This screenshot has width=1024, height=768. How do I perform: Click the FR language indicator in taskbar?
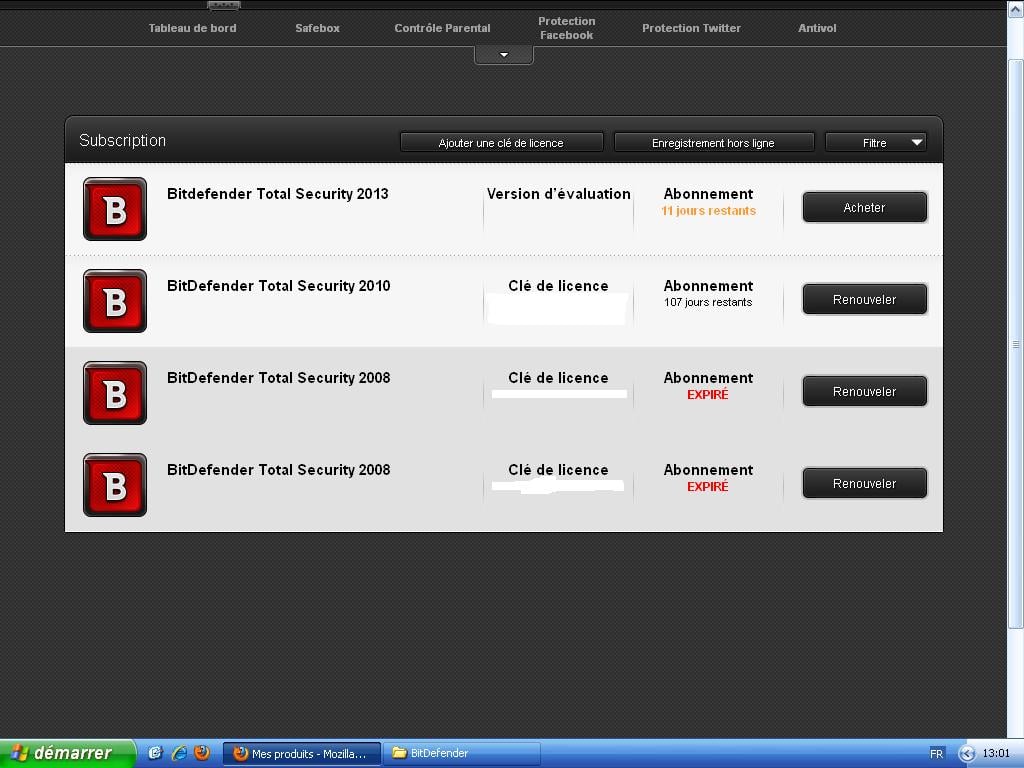tap(936, 754)
